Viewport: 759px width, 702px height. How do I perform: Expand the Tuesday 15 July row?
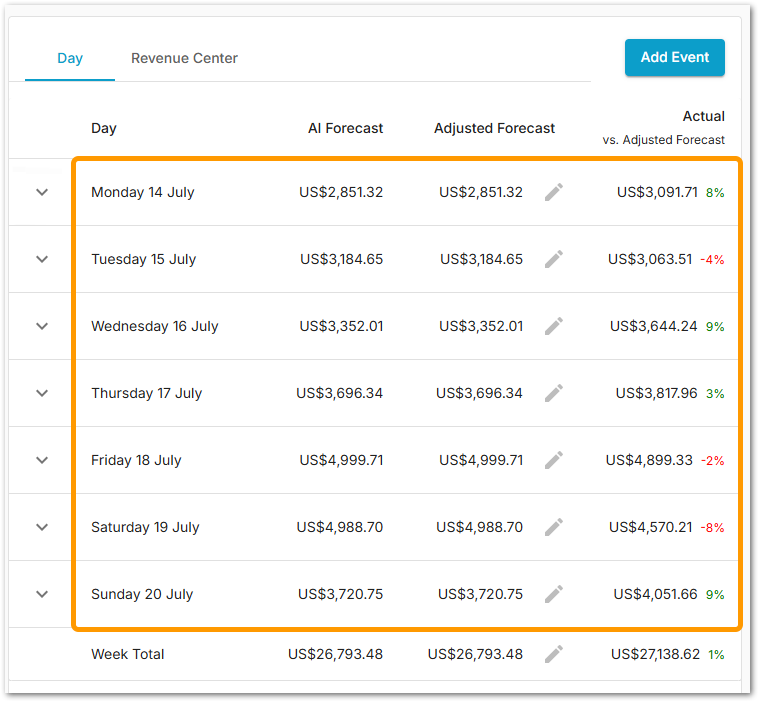(42, 259)
